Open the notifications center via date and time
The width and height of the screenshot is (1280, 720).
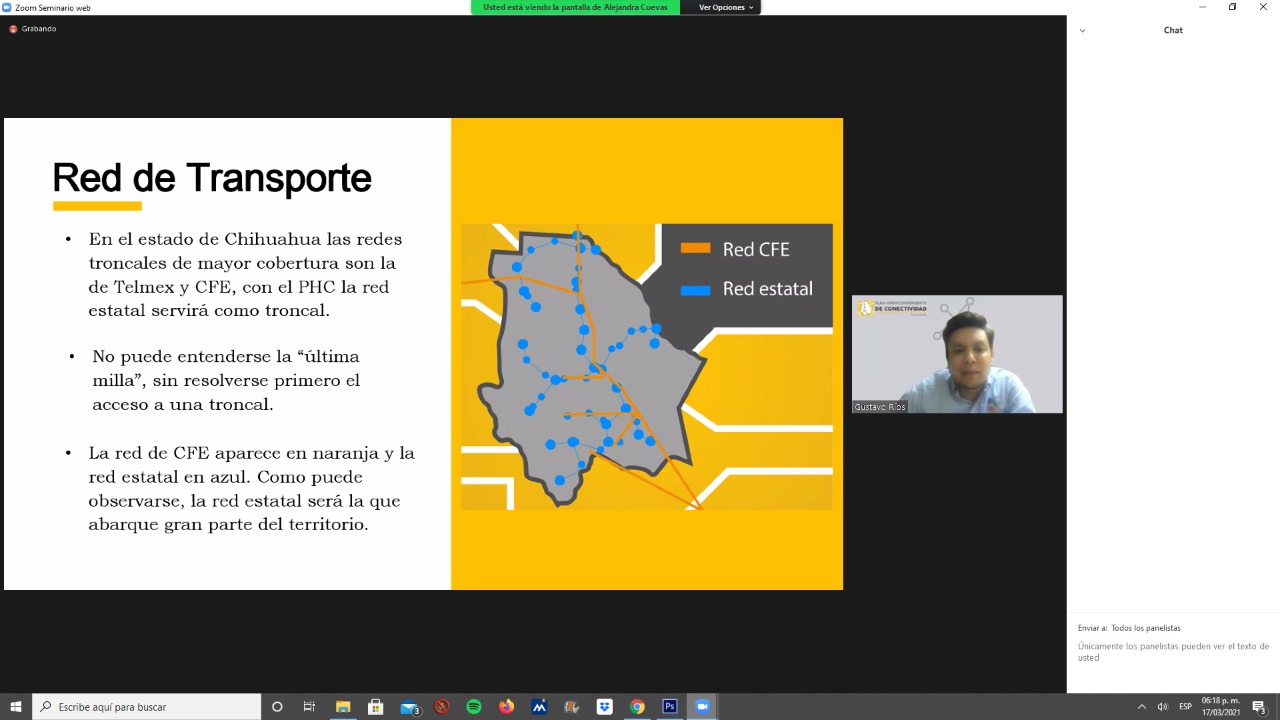pyautogui.click(x=1222, y=706)
